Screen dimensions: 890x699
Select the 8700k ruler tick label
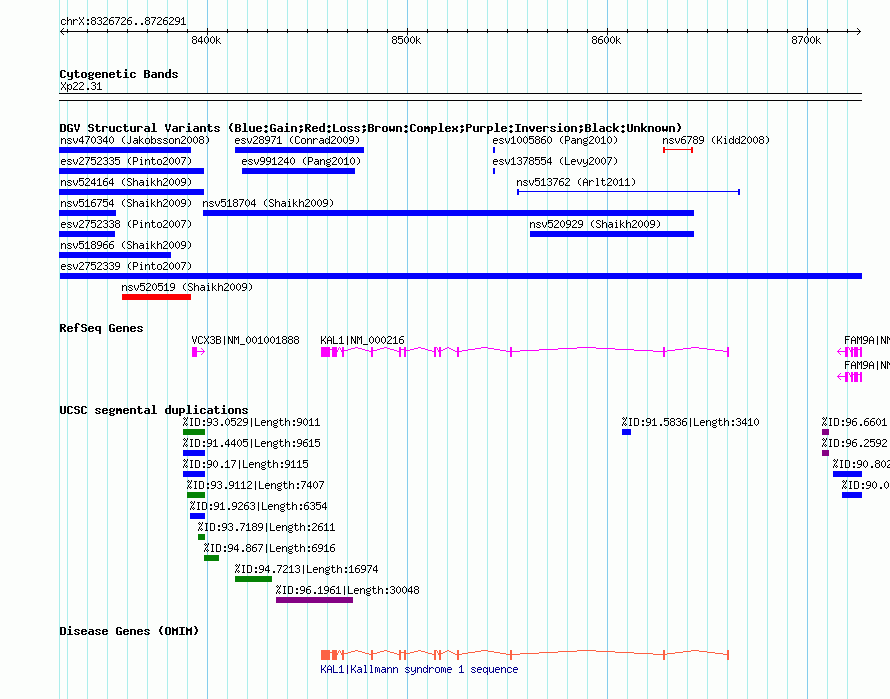tap(806, 40)
